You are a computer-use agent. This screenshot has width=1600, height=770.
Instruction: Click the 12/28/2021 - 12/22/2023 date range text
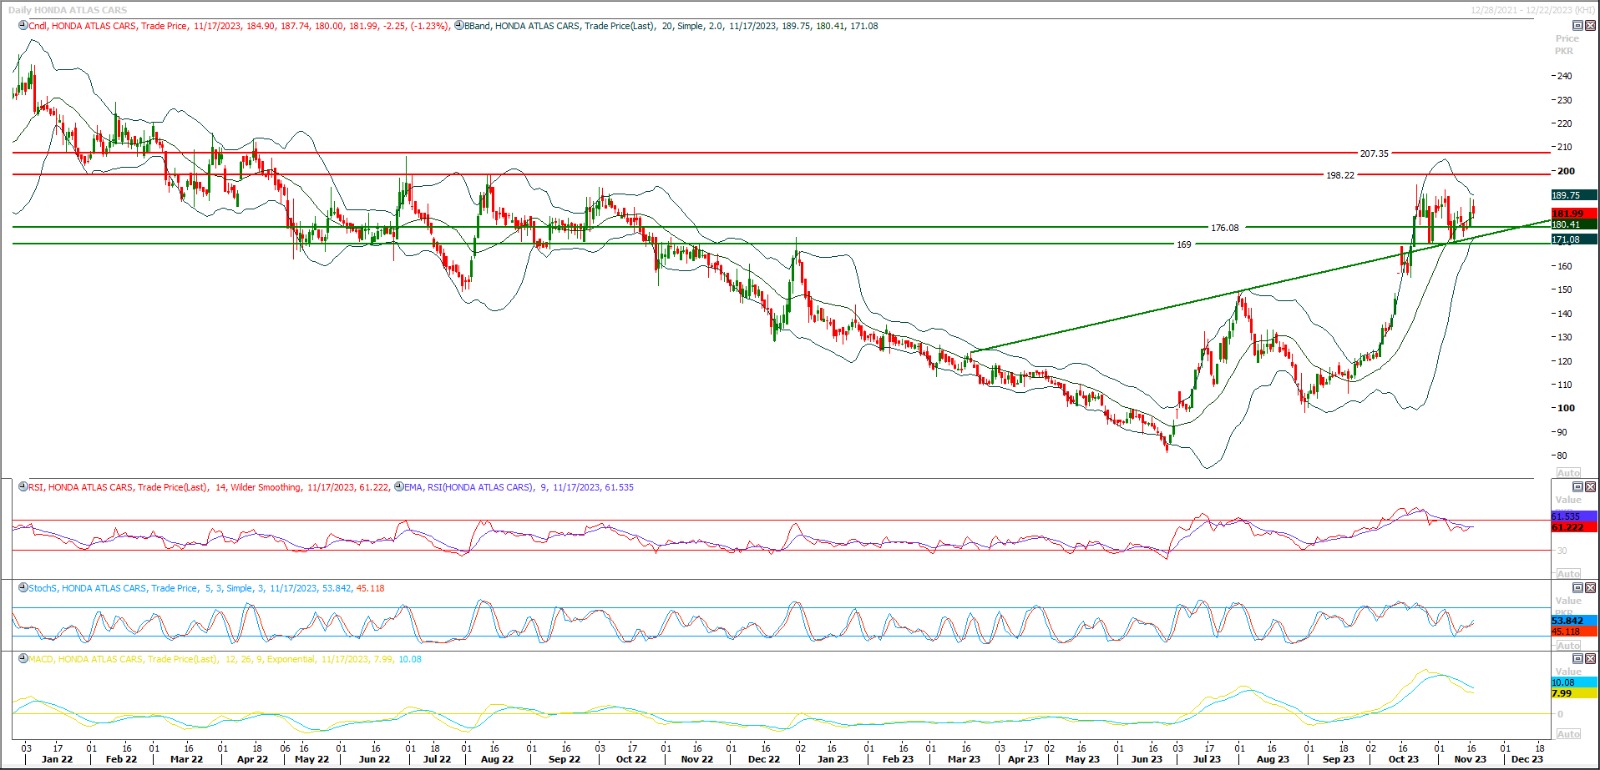(x=1533, y=10)
